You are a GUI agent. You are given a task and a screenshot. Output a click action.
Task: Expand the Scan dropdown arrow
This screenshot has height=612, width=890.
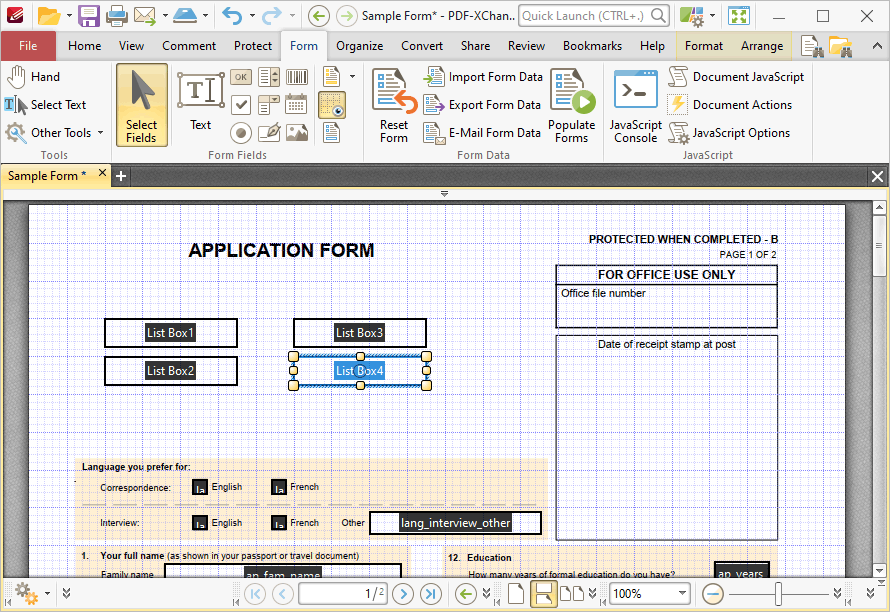coord(205,16)
